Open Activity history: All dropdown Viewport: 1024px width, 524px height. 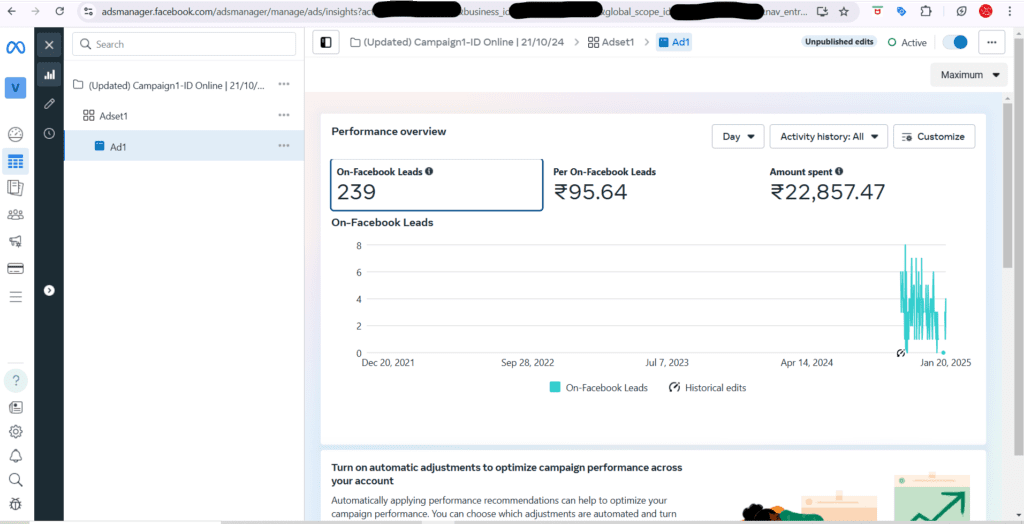coord(829,137)
